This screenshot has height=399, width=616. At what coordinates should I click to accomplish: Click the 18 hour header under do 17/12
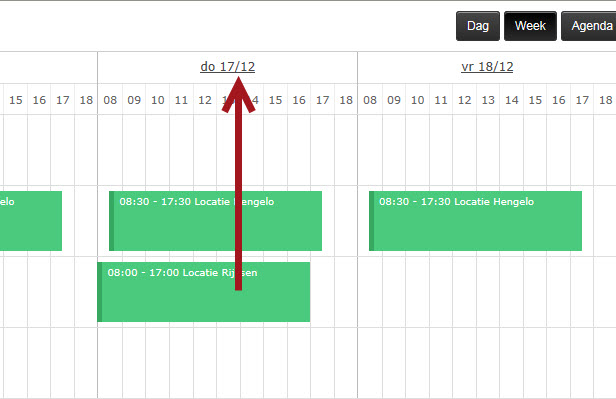[x=346, y=100]
